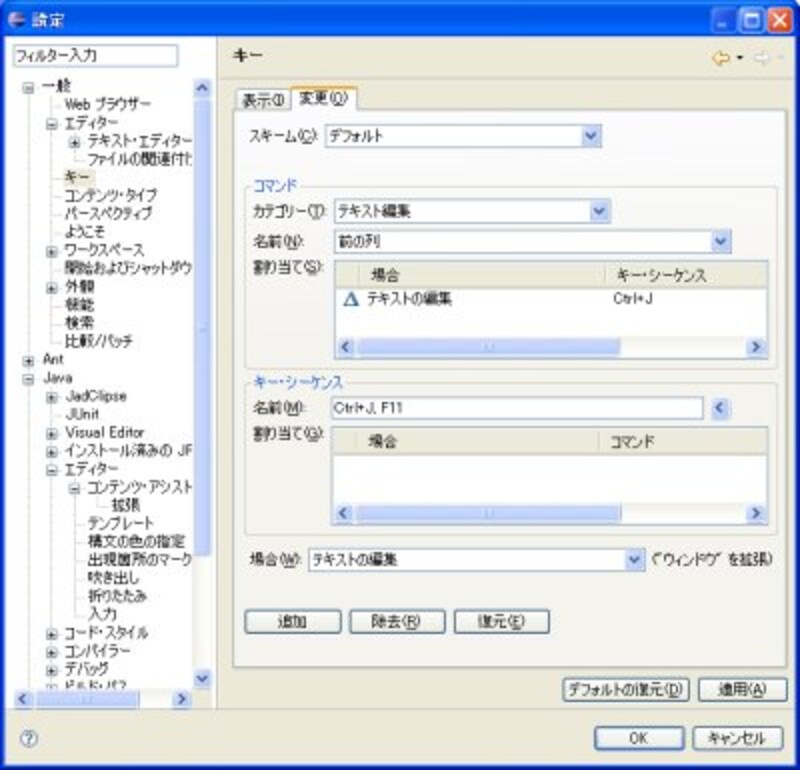Viewport: 800px width, 770px height.
Task: Click the forward navigation arrow icon
Action: click(761, 59)
